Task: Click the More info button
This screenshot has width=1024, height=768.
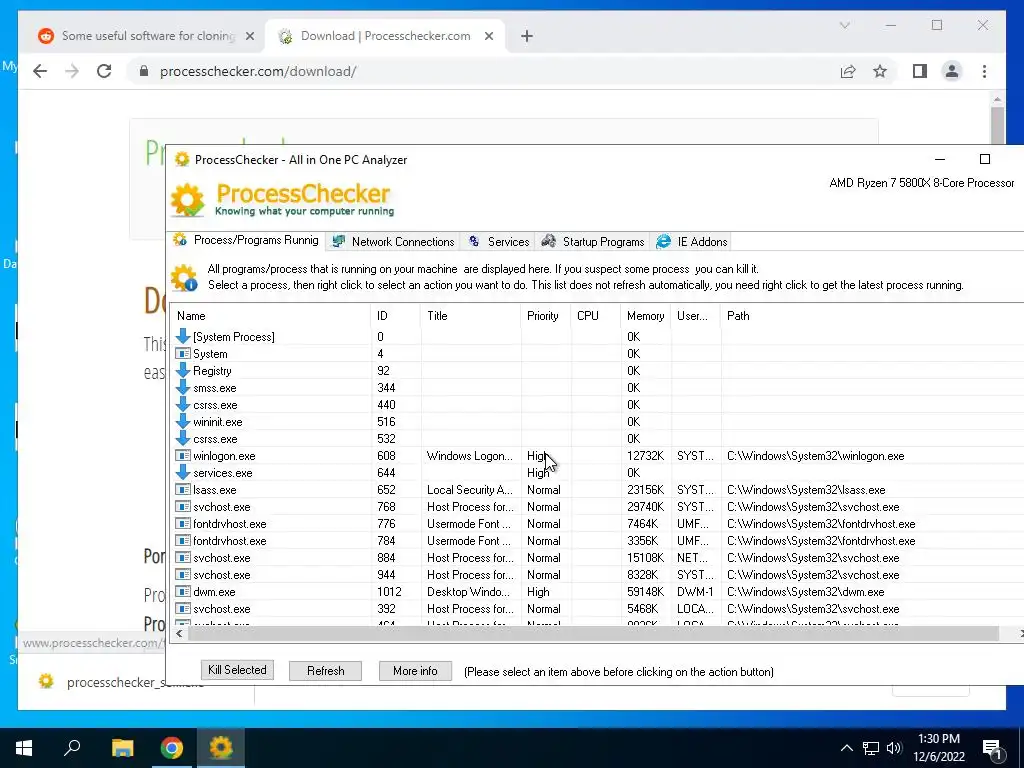Action: point(415,671)
